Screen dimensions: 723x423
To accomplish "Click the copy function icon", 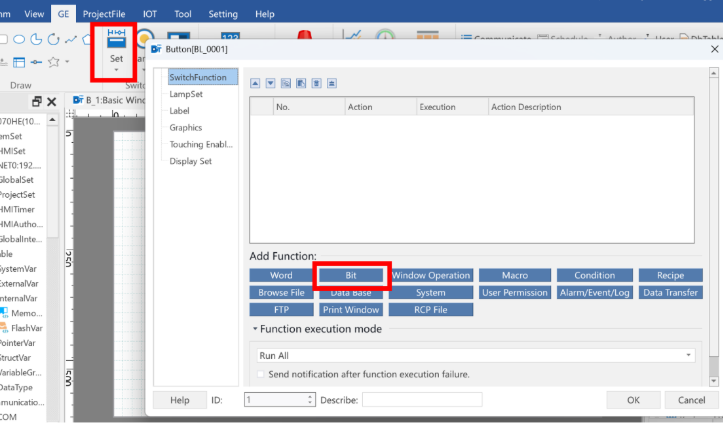I will [286, 83].
